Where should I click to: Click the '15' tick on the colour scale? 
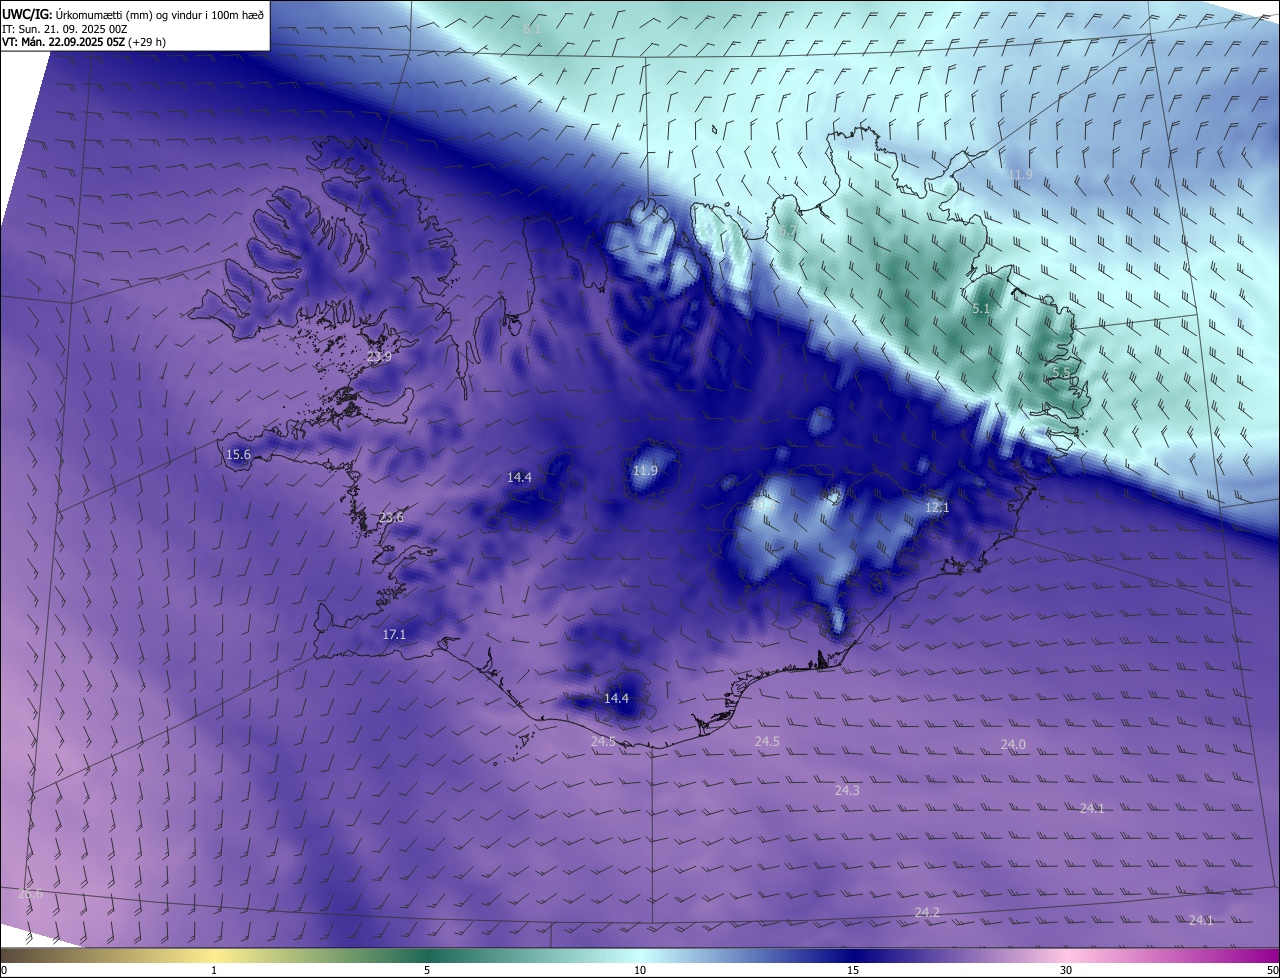click(853, 970)
